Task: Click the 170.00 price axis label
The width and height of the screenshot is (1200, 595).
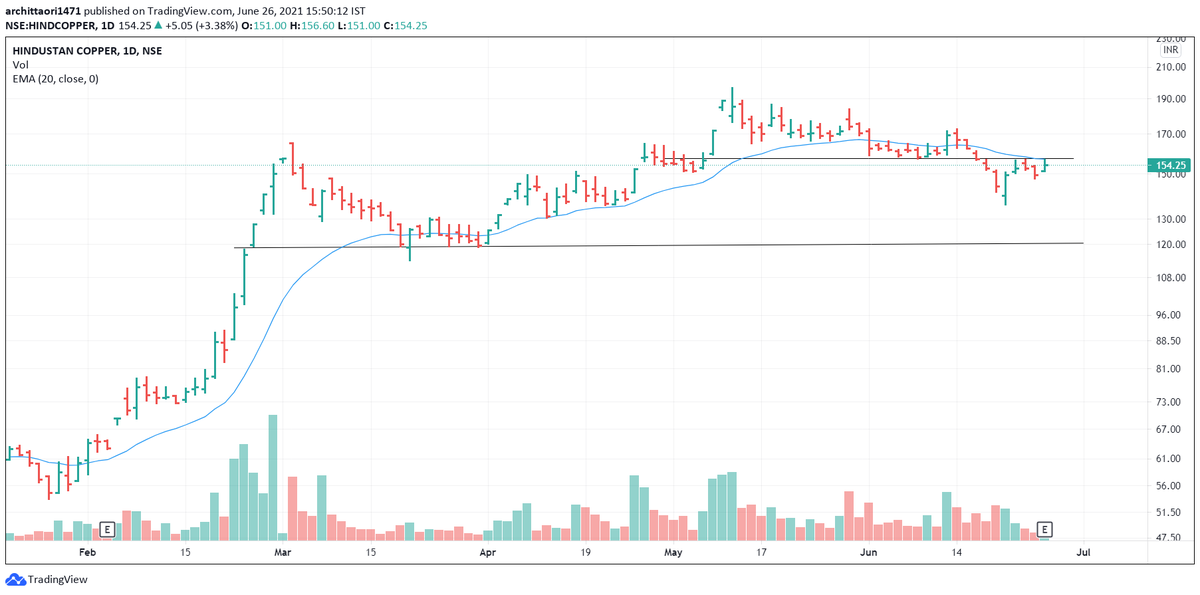Action: coord(1169,134)
